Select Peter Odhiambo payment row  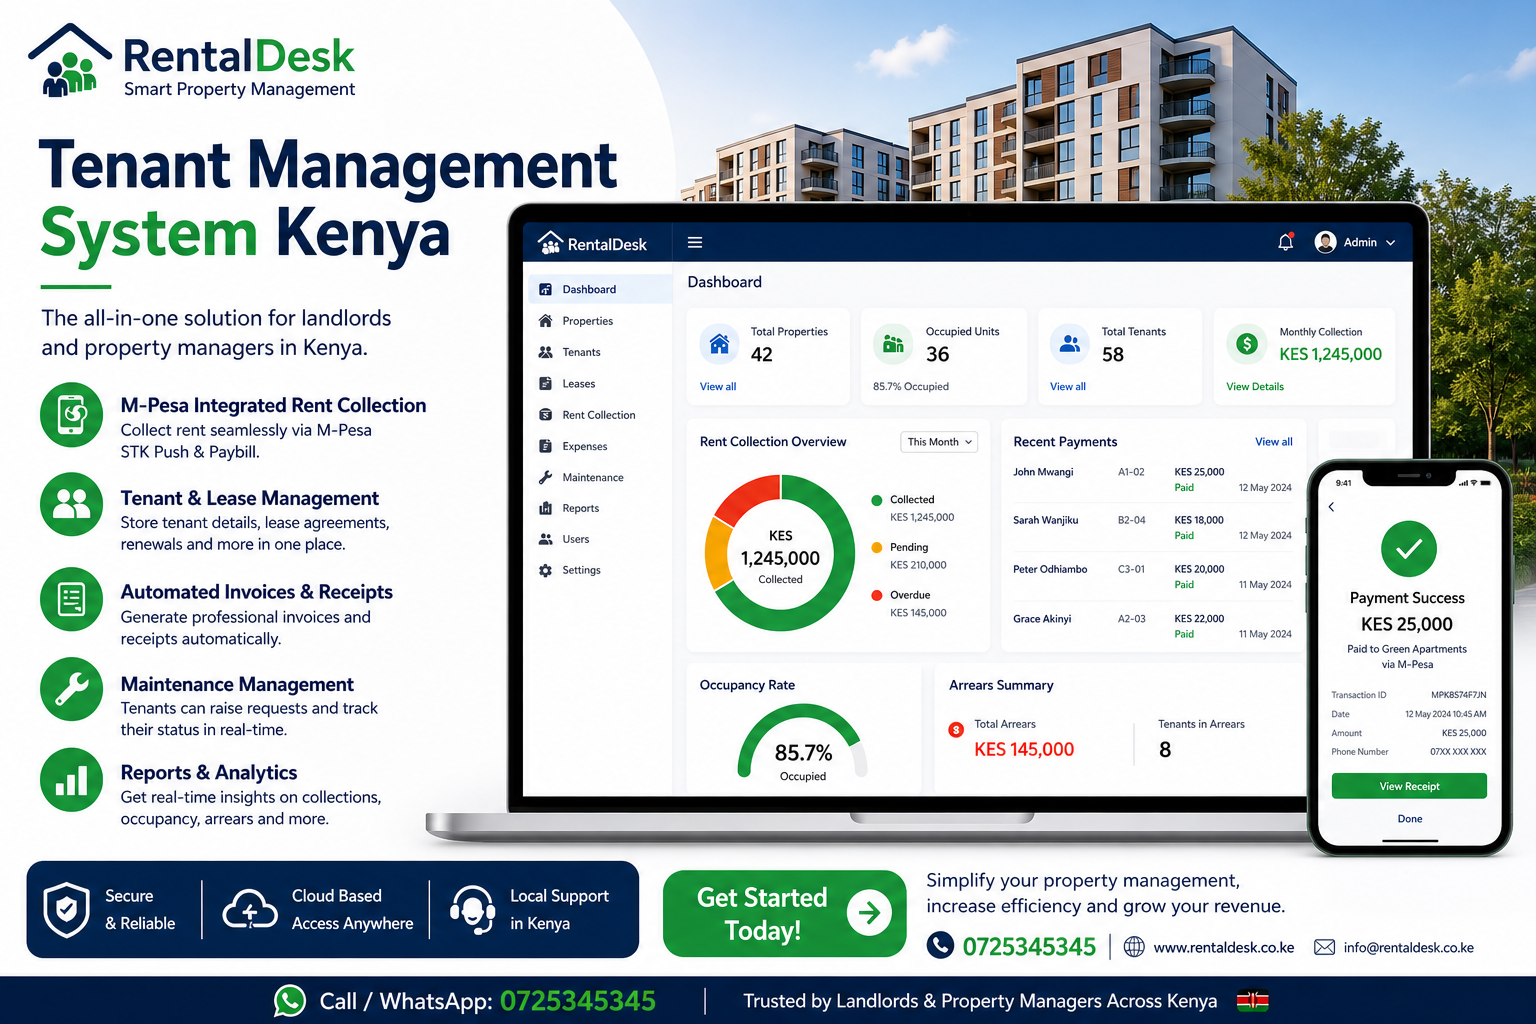1152,577
